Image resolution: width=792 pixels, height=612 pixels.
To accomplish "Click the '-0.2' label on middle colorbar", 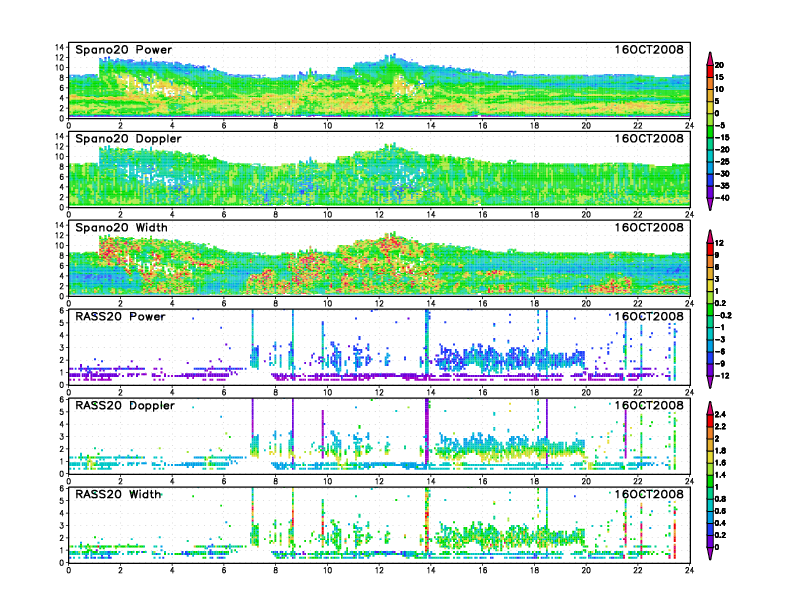I will pyautogui.click(x=723, y=315).
